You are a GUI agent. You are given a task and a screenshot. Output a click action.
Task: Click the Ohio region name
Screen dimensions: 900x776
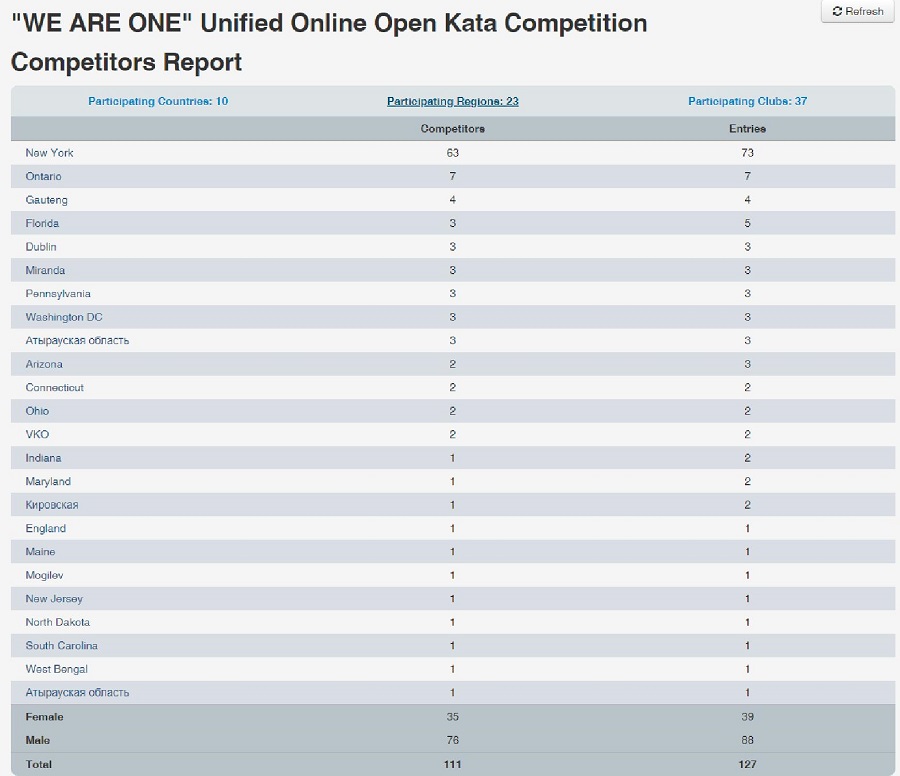pos(37,411)
